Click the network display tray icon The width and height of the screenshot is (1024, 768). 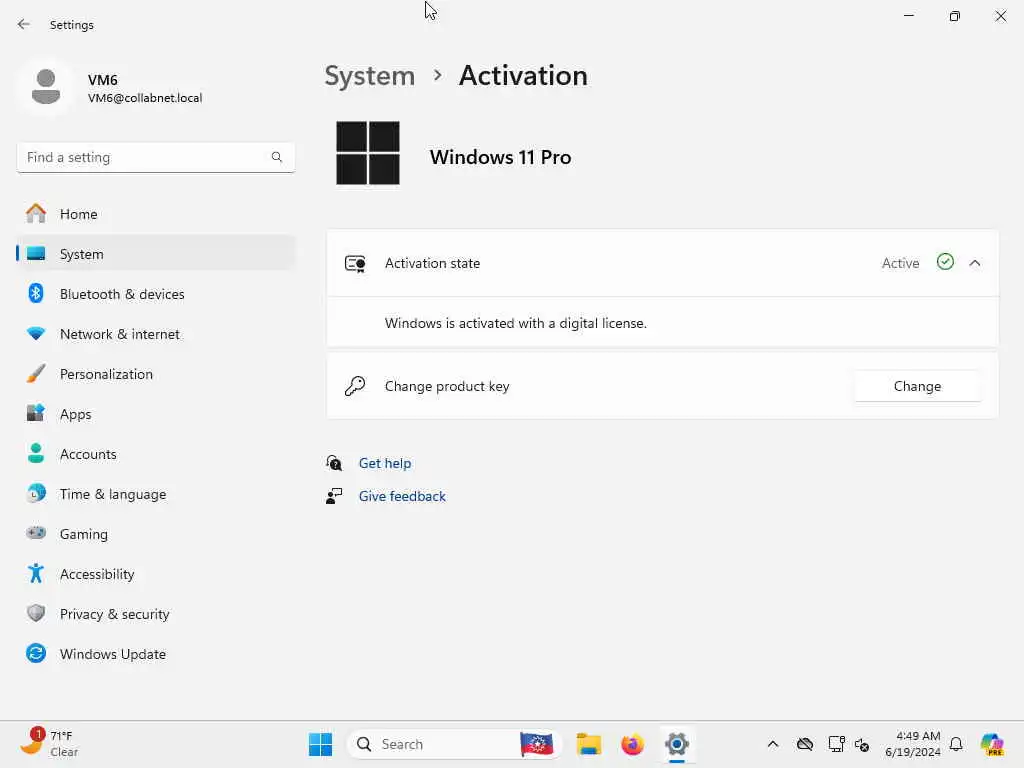pyautogui.click(x=836, y=744)
